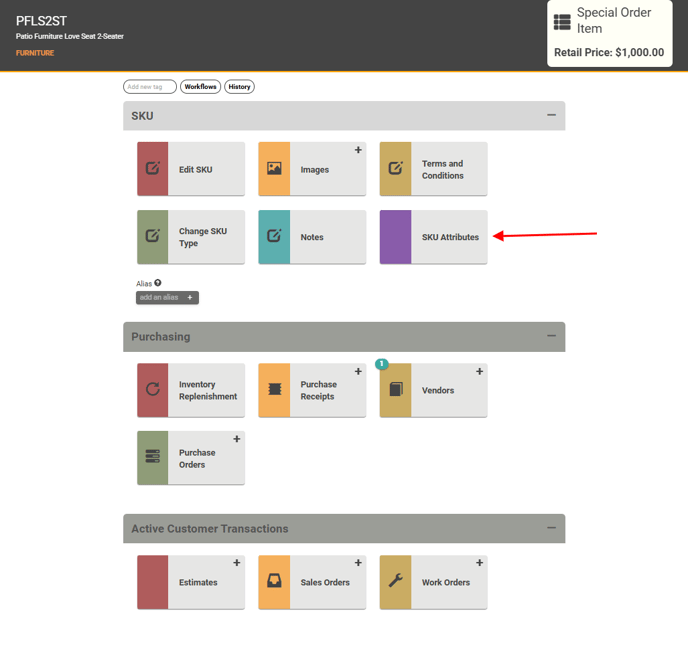Open the History tab
The height and width of the screenshot is (655, 688).
239,87
